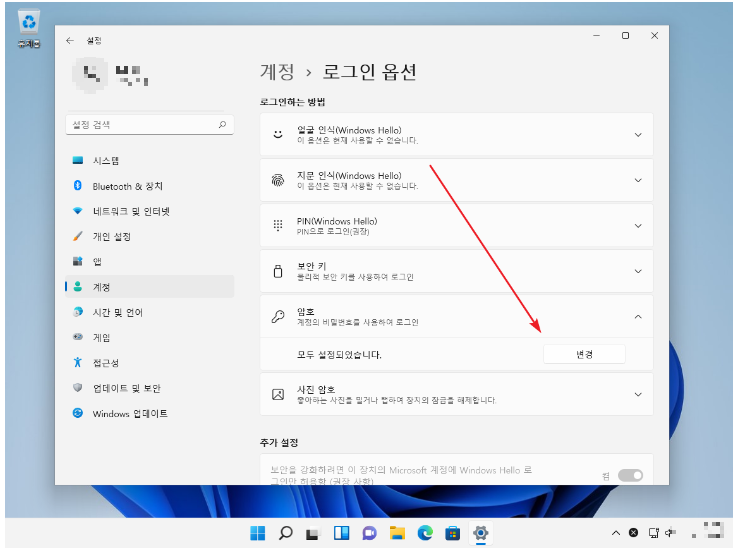The width and height of the screenshot is (738, 554).
Task: Open the Widgets panel from the taskbar
Action: 341,533
